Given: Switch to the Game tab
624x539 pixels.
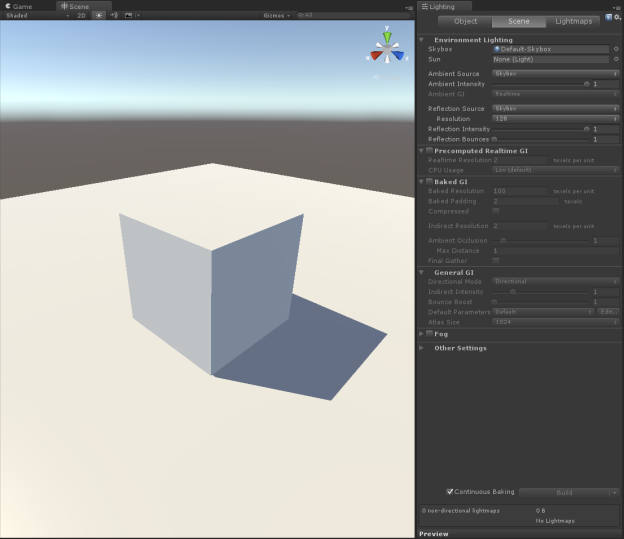Looking at the screenshot, I should [x=21, y=6].
